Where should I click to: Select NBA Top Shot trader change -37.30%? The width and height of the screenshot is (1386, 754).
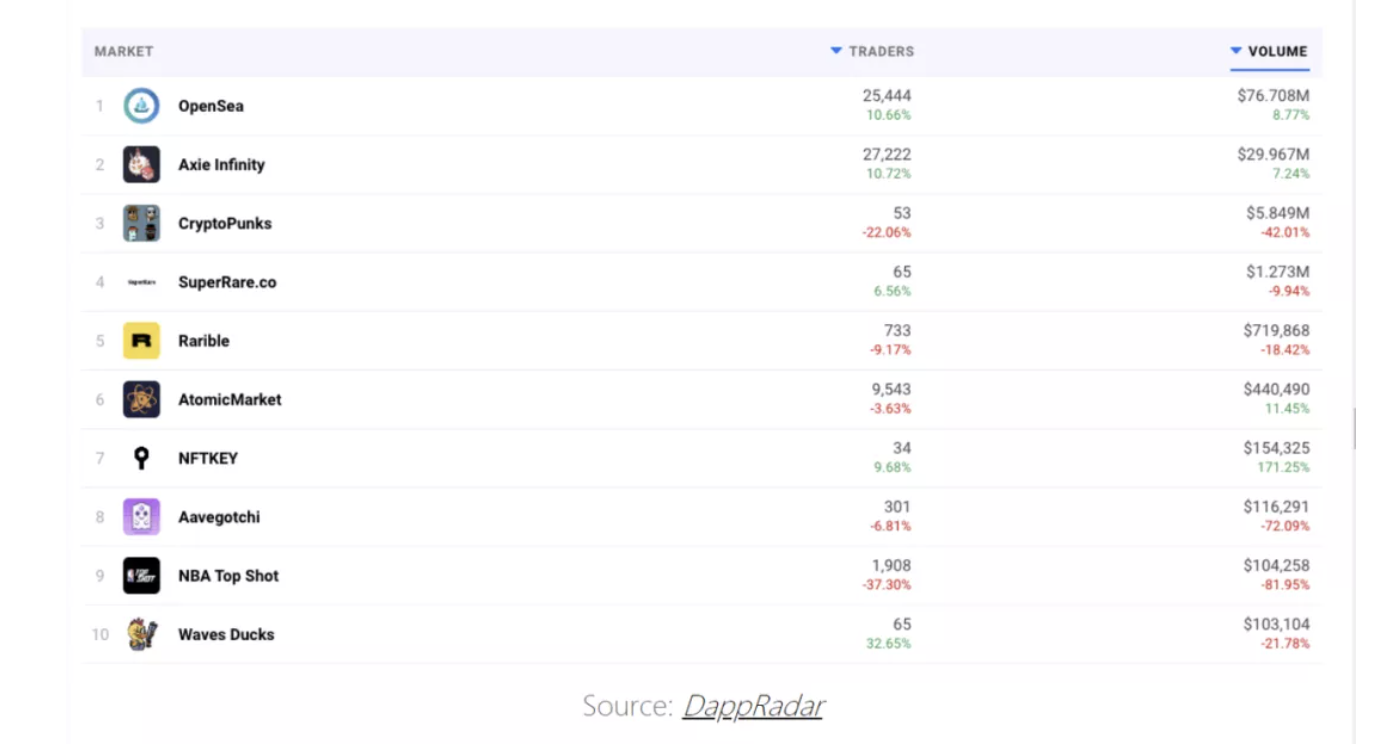887,585
